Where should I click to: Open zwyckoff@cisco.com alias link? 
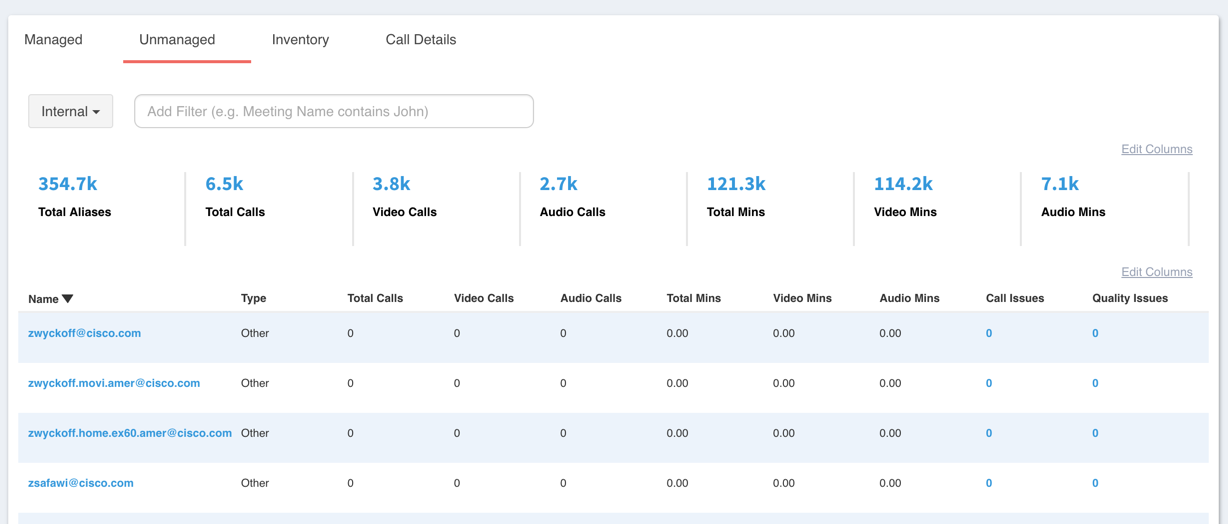[85, 333]
